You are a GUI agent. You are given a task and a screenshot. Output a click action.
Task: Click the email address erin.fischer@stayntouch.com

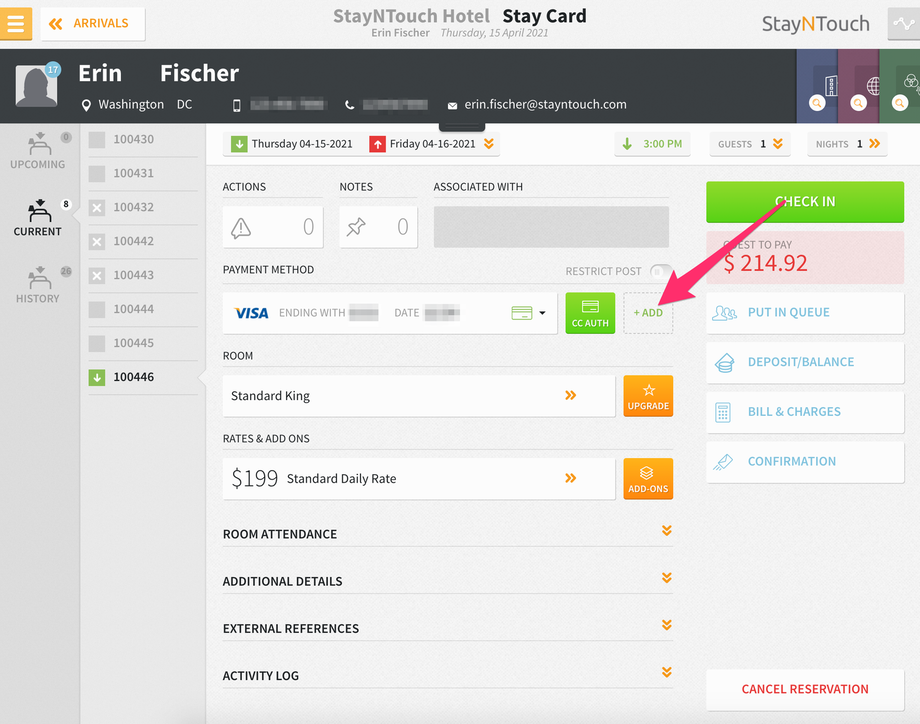point(545,104)
